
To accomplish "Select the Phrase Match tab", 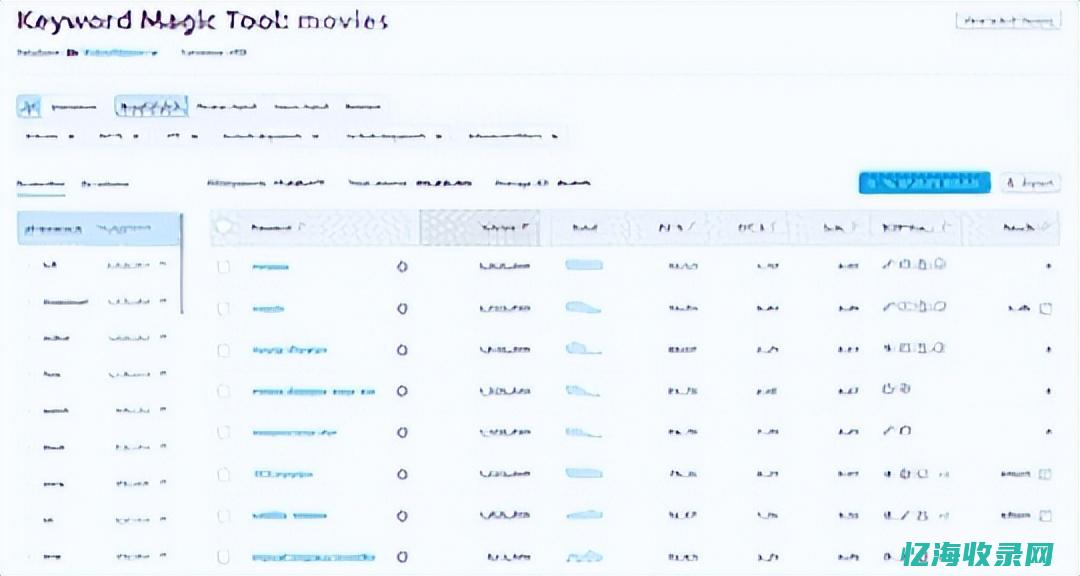I will coord(223,106).
